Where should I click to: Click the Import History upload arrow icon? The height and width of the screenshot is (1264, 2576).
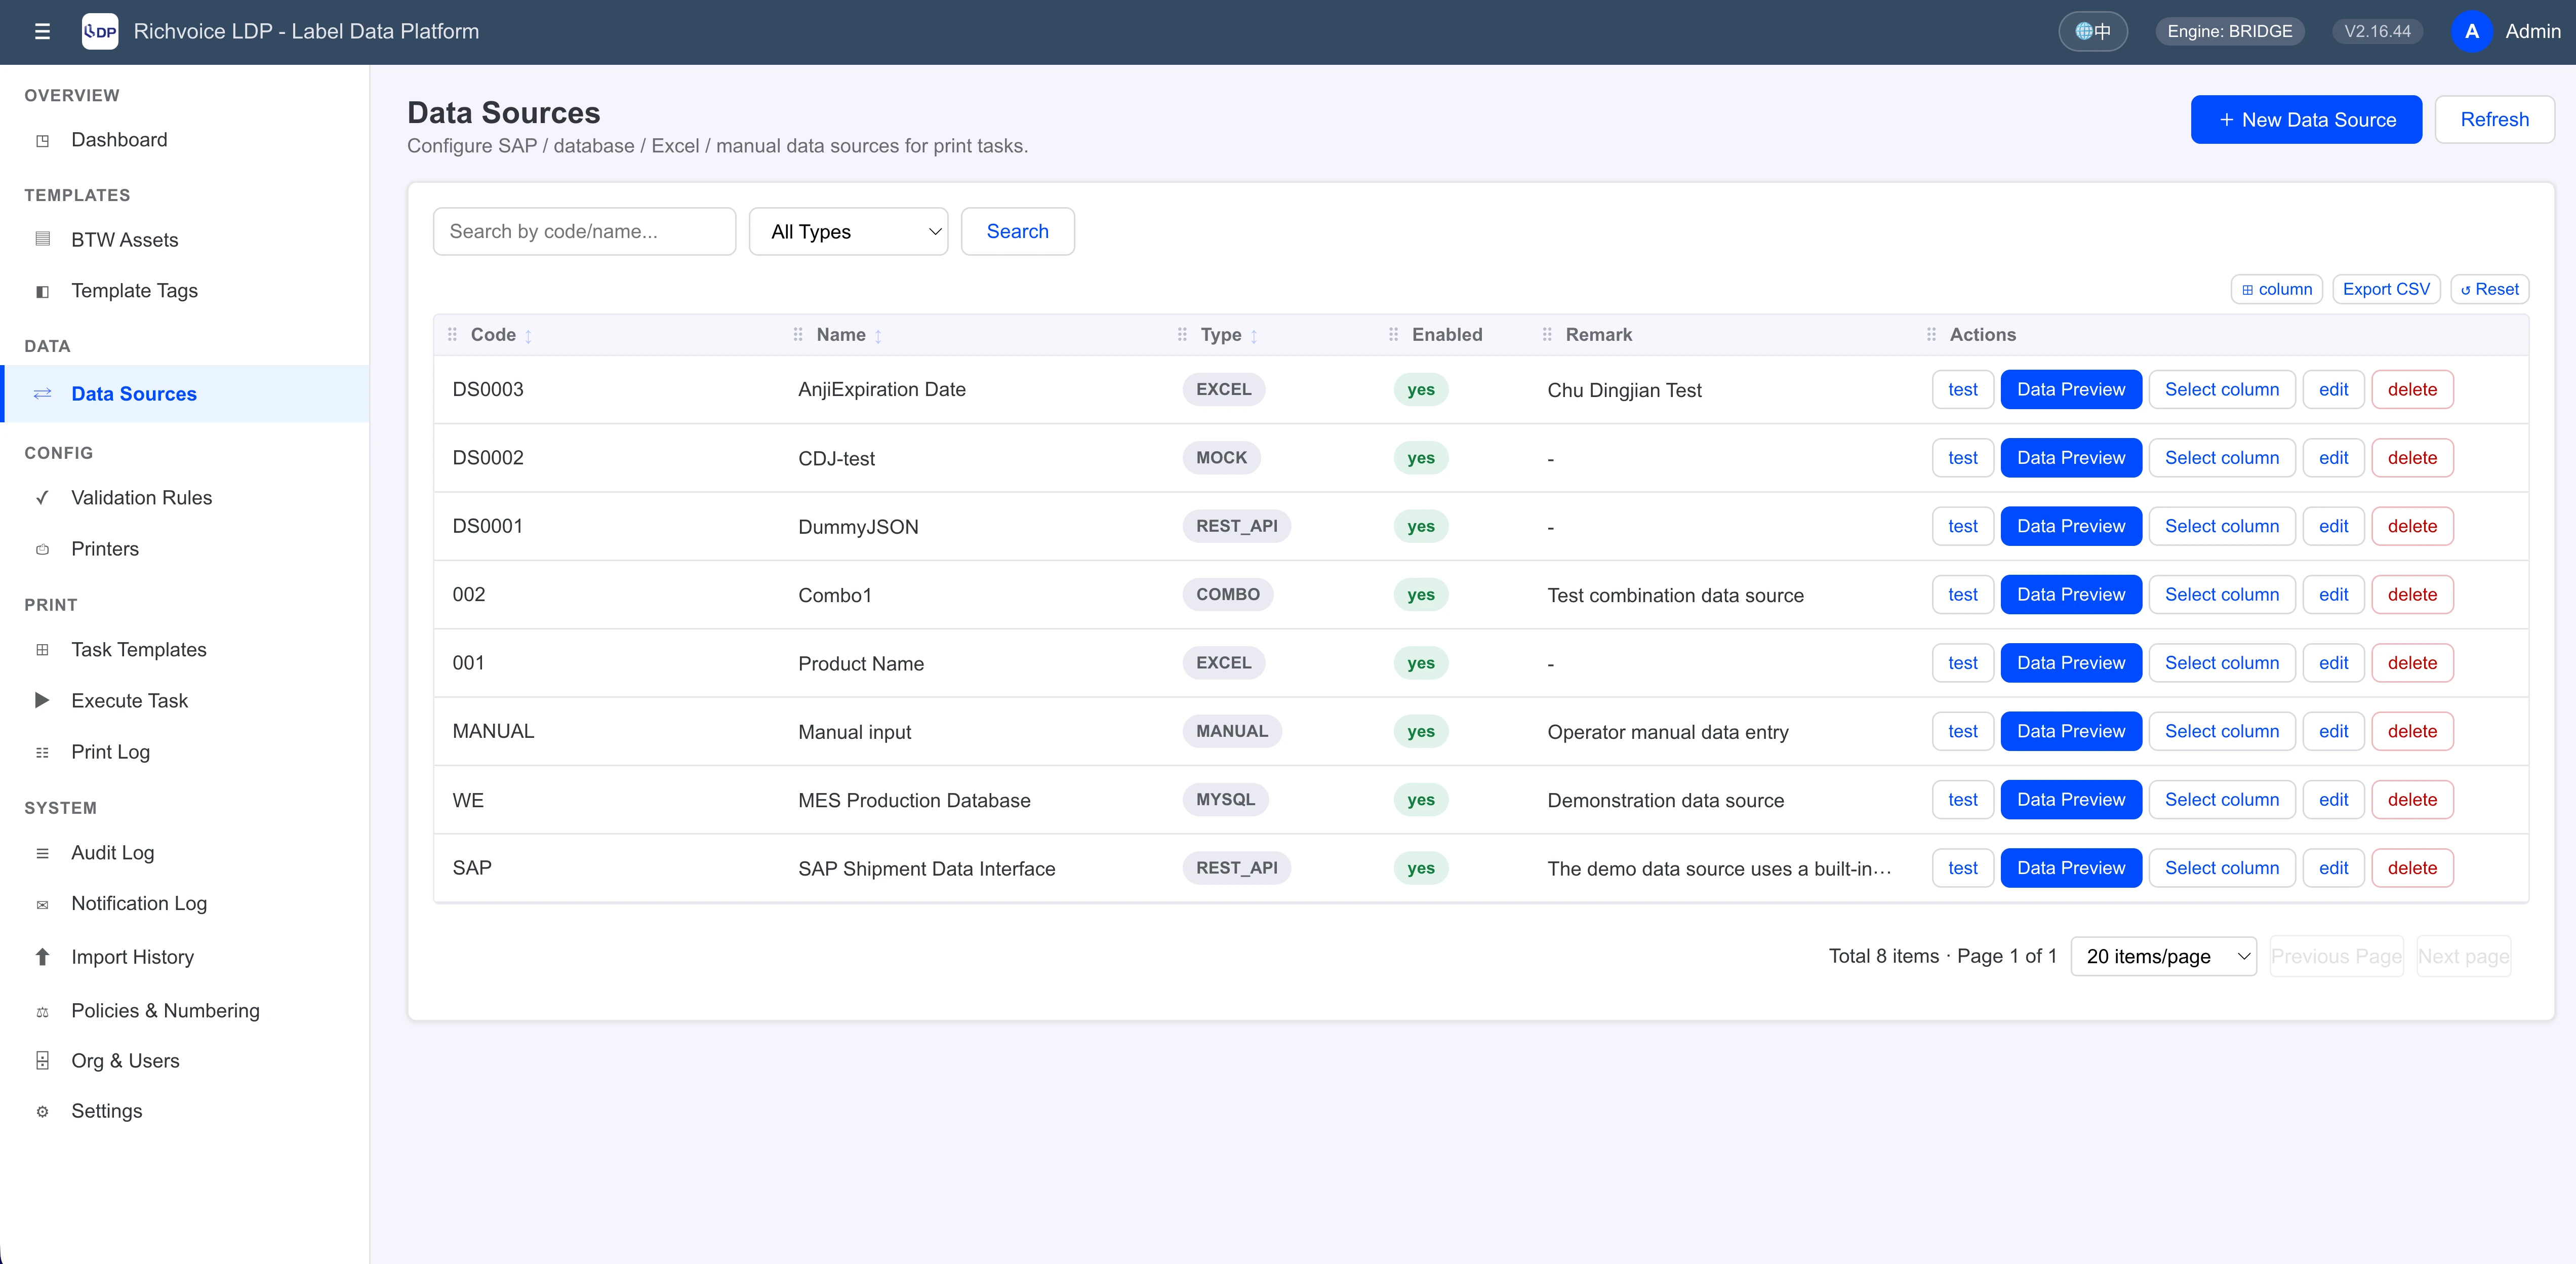tap(42, 957)
